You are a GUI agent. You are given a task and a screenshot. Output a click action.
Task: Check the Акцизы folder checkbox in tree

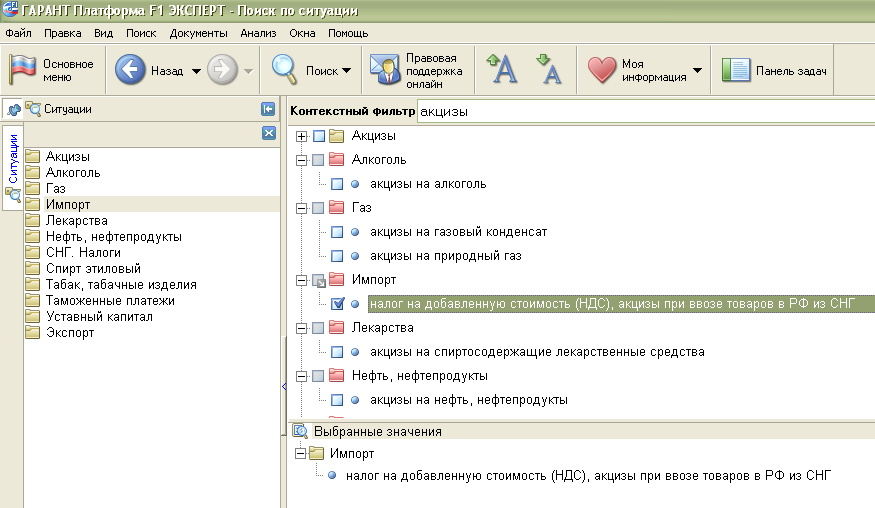(319, 136)
